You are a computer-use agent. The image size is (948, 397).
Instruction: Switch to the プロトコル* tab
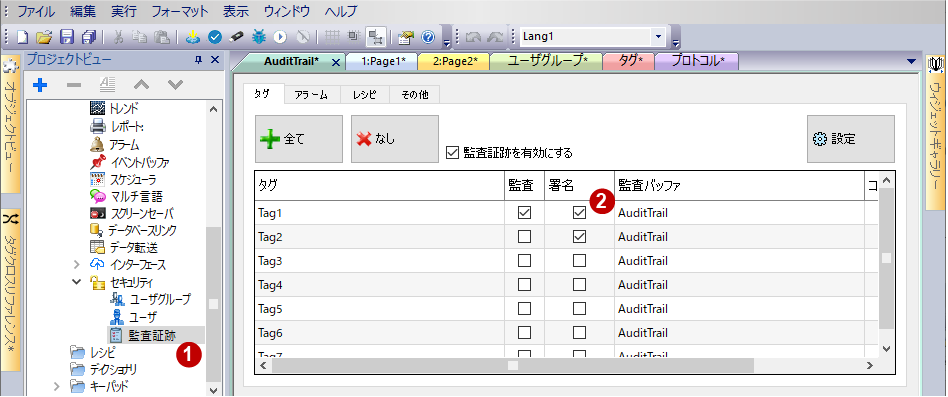click(x=698, y=62)
